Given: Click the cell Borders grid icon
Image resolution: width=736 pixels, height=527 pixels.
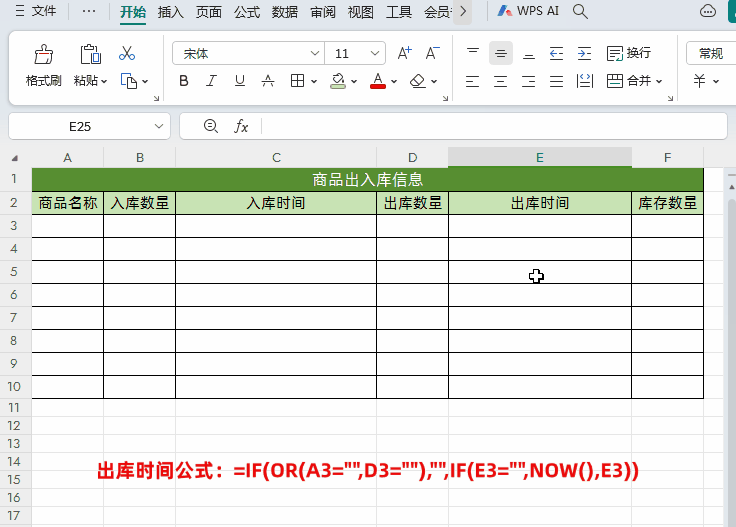Looking at the screenshot, I should pyautogui.click(x=297, y=81).
